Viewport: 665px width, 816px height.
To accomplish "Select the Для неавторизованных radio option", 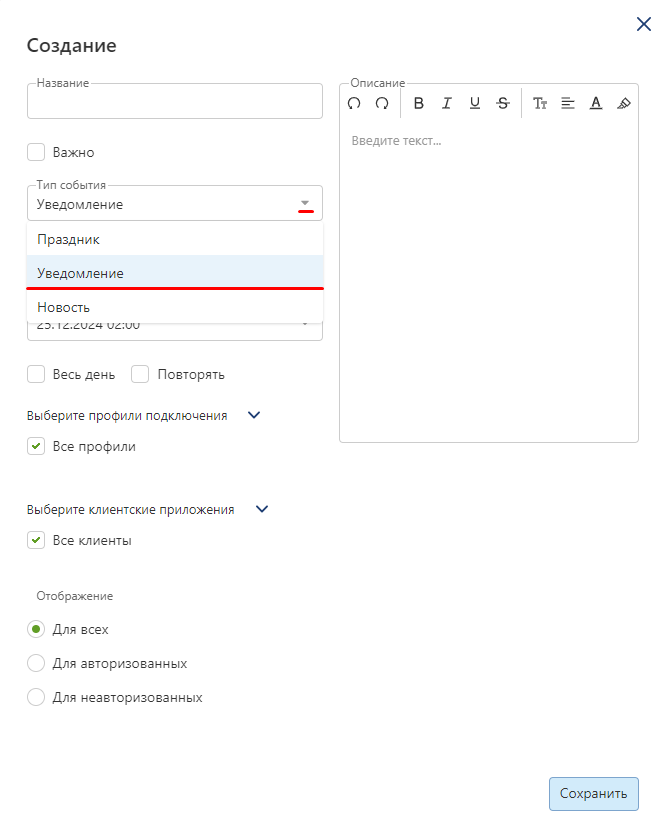I will point(36,697).
